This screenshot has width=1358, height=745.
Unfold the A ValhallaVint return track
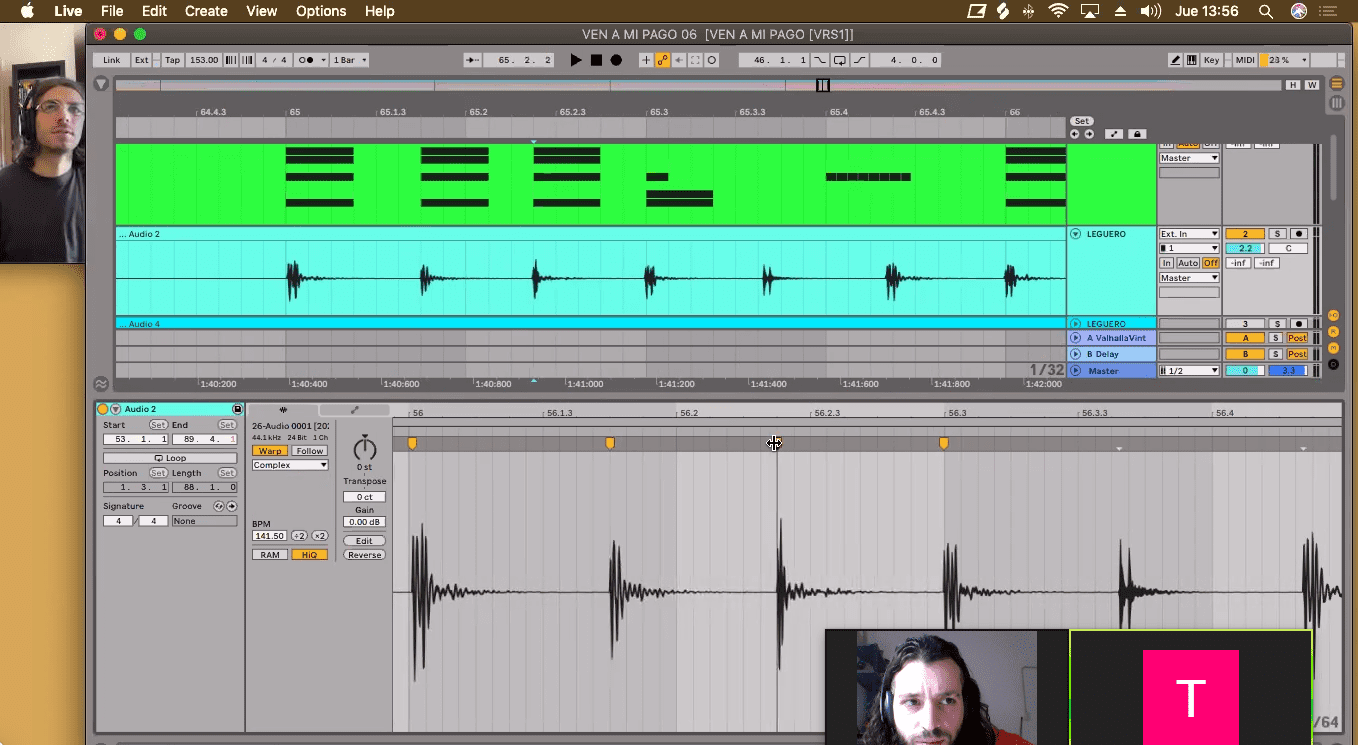[1076, 338]
